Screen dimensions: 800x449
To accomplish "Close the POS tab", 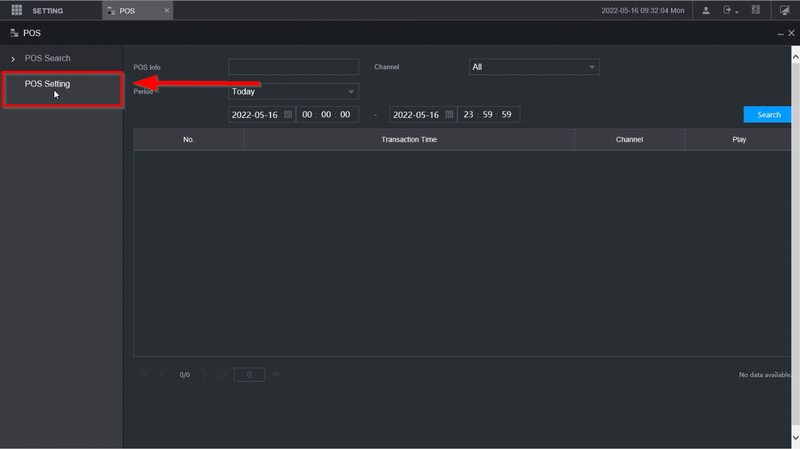I will point(166,10).
